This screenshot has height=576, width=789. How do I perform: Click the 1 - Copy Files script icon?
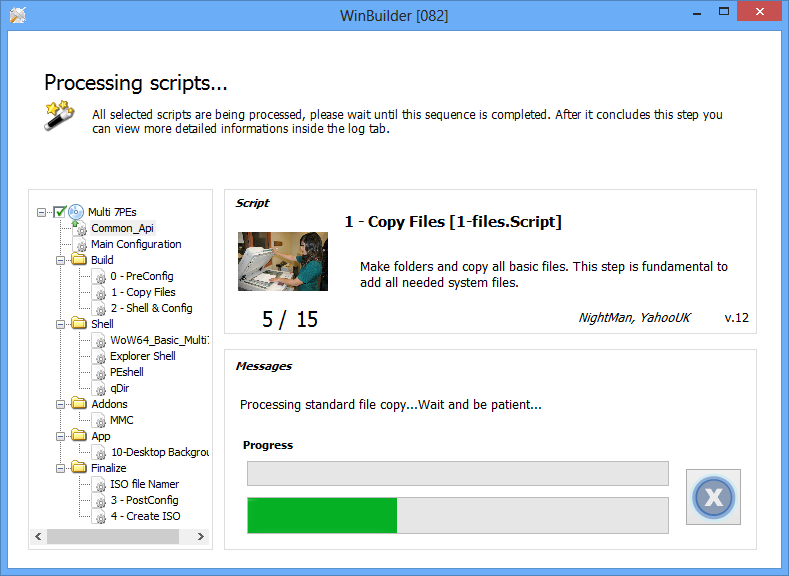click(x=99, y=293)
